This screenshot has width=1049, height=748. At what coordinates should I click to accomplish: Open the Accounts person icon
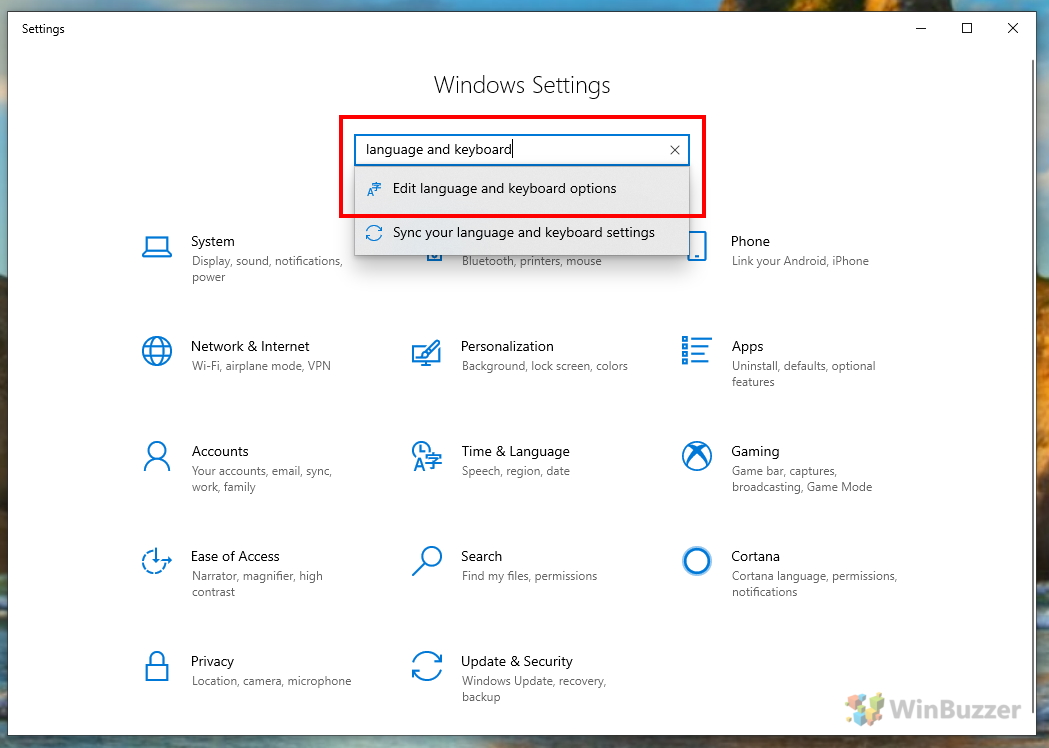(x=157, y=456)
